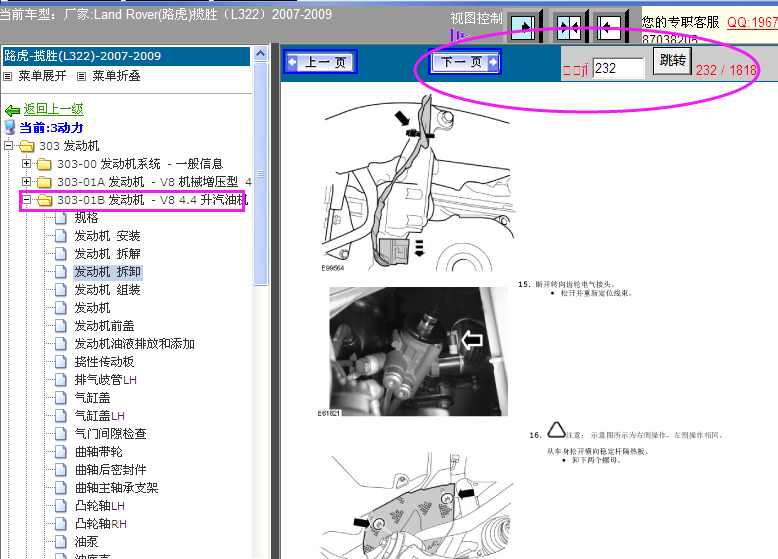Open the 气门间隙检查 document
The image size is (778, 559).
click(x=111, y=434)
